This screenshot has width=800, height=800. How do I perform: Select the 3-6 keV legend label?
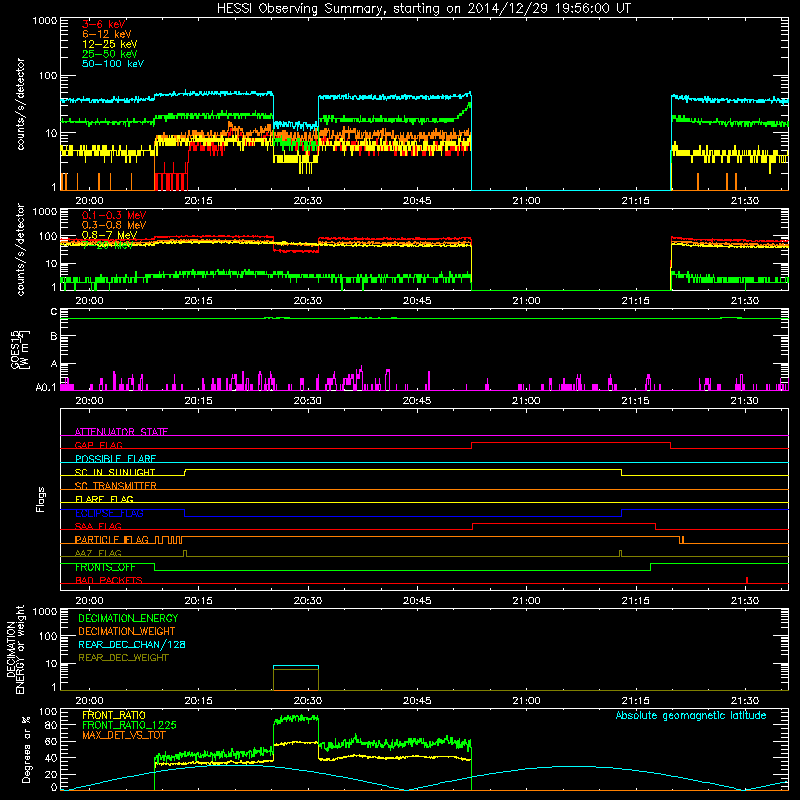[x=104, y=24]
